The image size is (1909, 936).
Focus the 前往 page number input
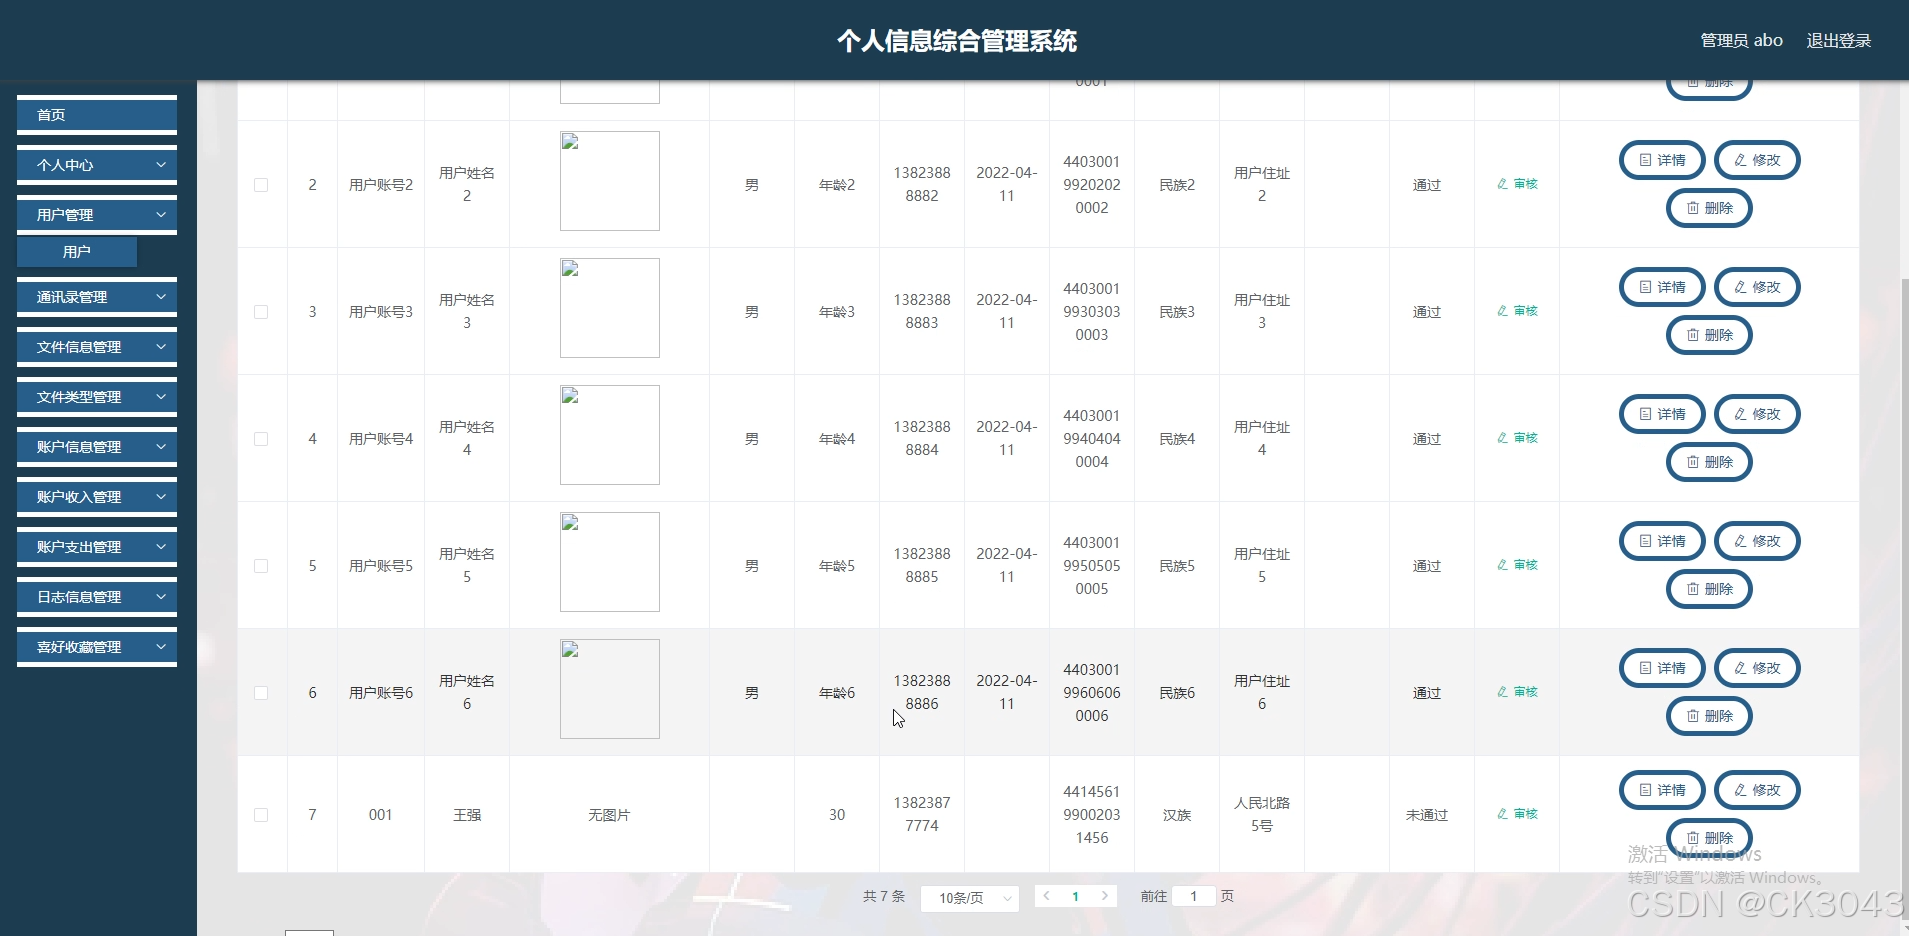pos(1194,896)
